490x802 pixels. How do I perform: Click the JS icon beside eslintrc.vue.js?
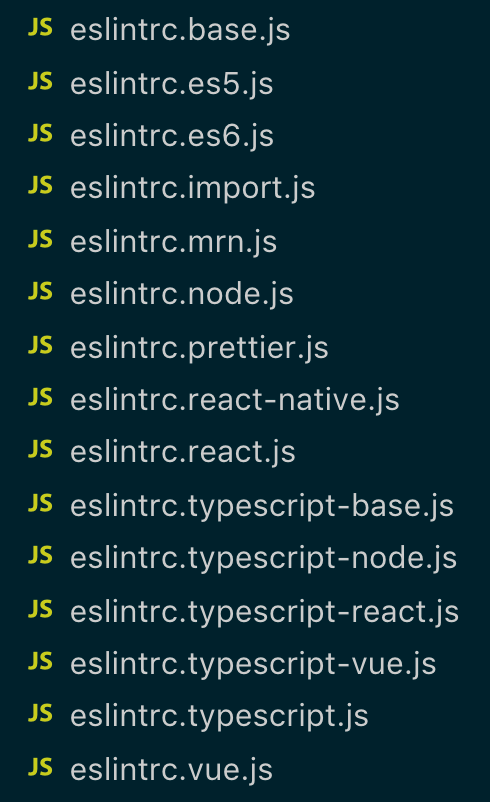pos(40,767)
